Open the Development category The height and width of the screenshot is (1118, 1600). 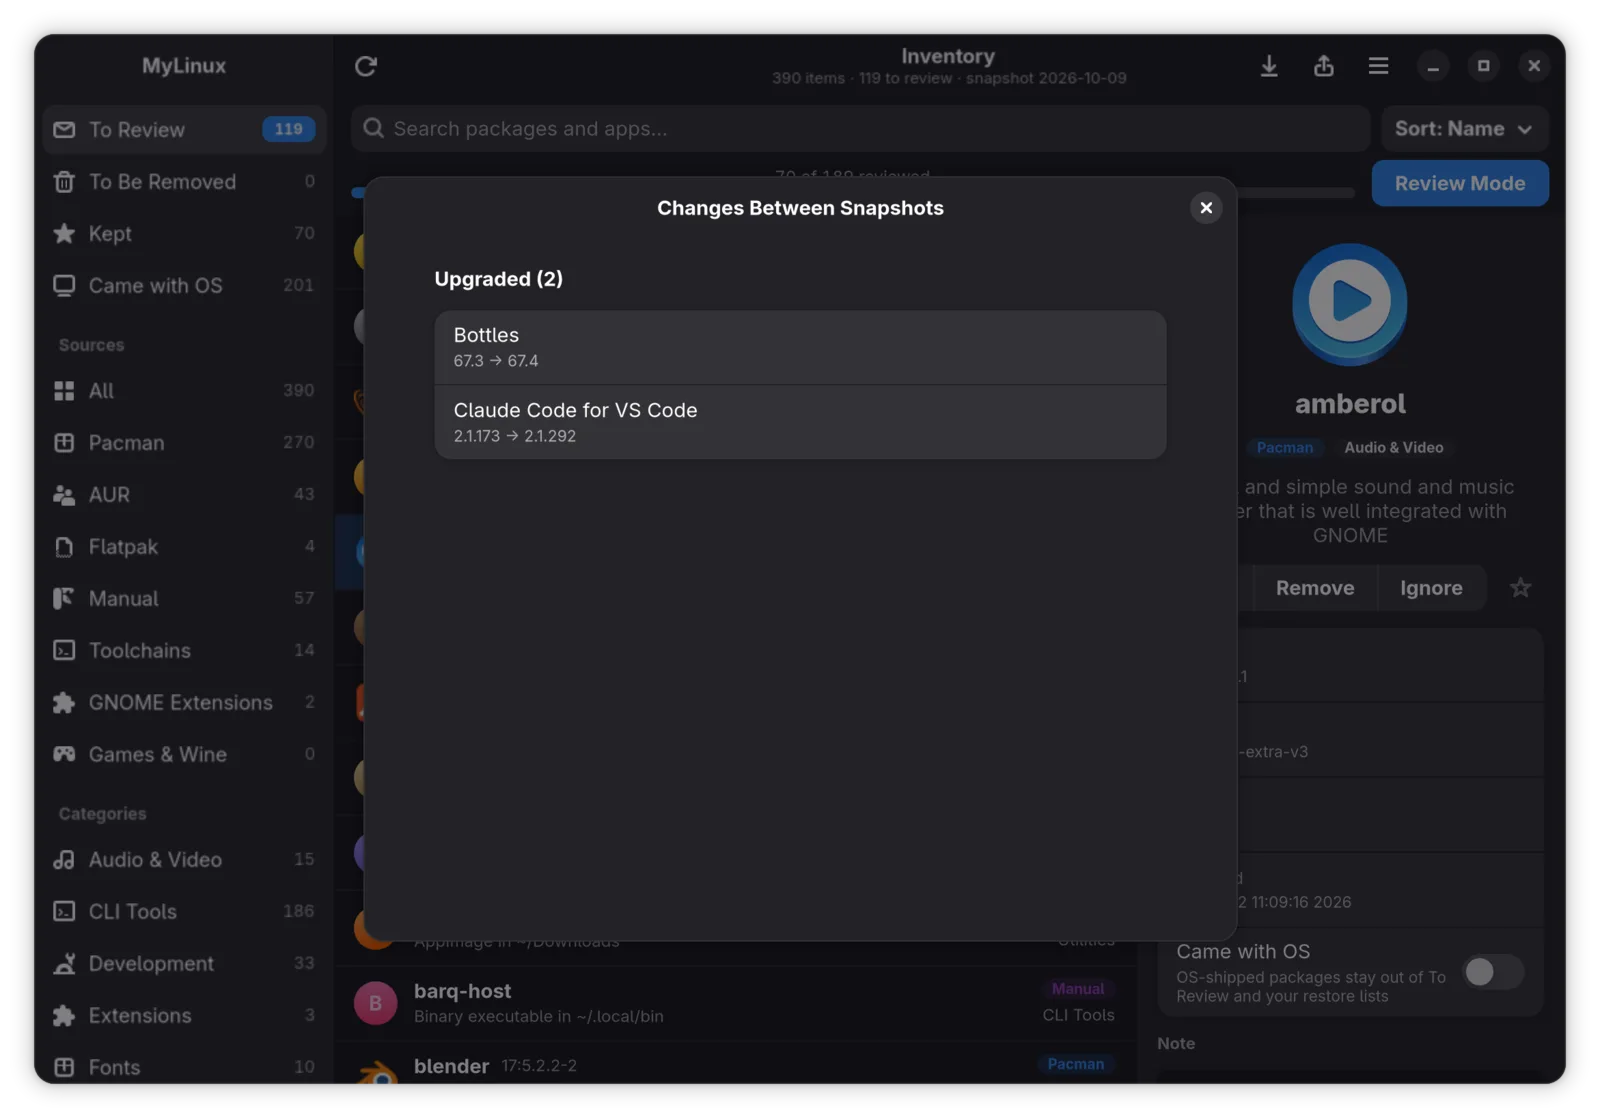tap(184, 964)
